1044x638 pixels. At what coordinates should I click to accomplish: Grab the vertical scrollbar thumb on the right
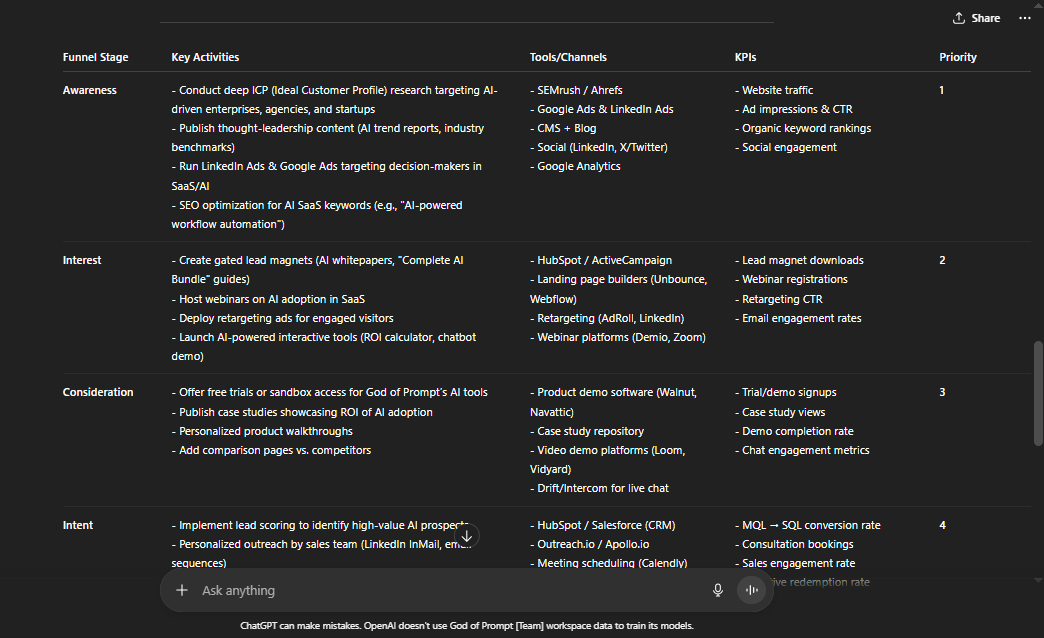point(1038,393)
